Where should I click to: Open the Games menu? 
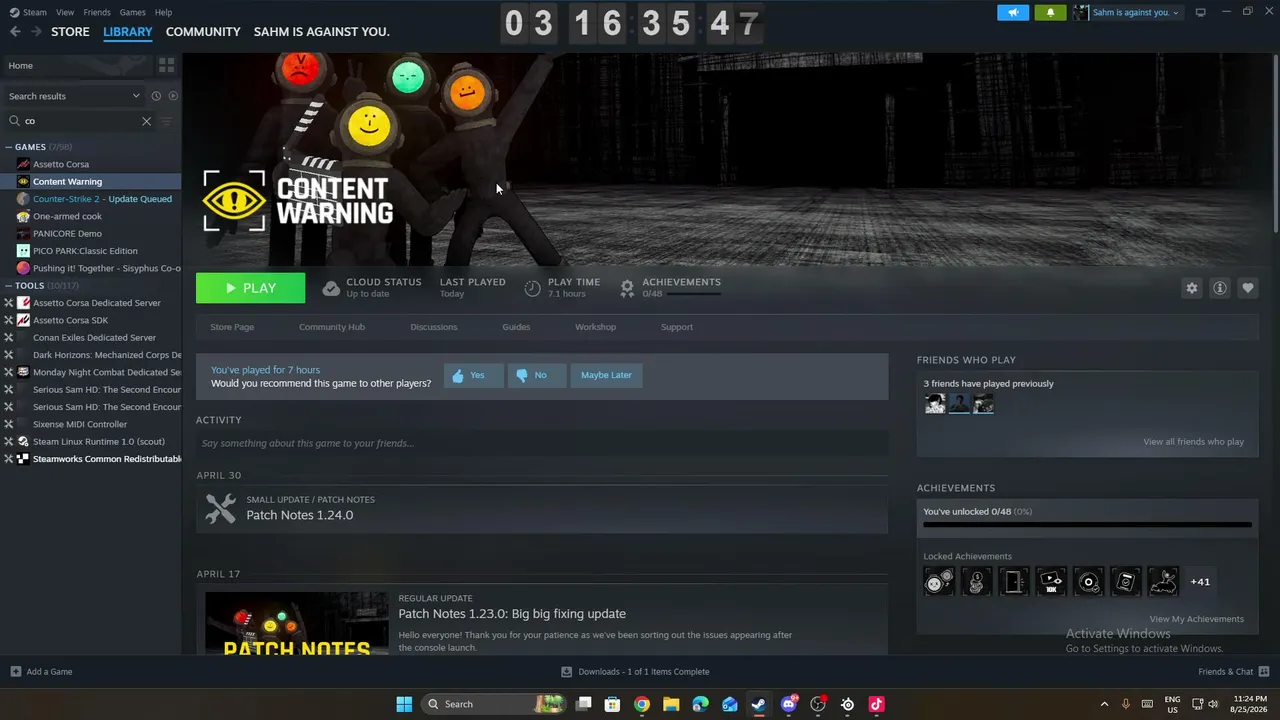tap(133, 12)
